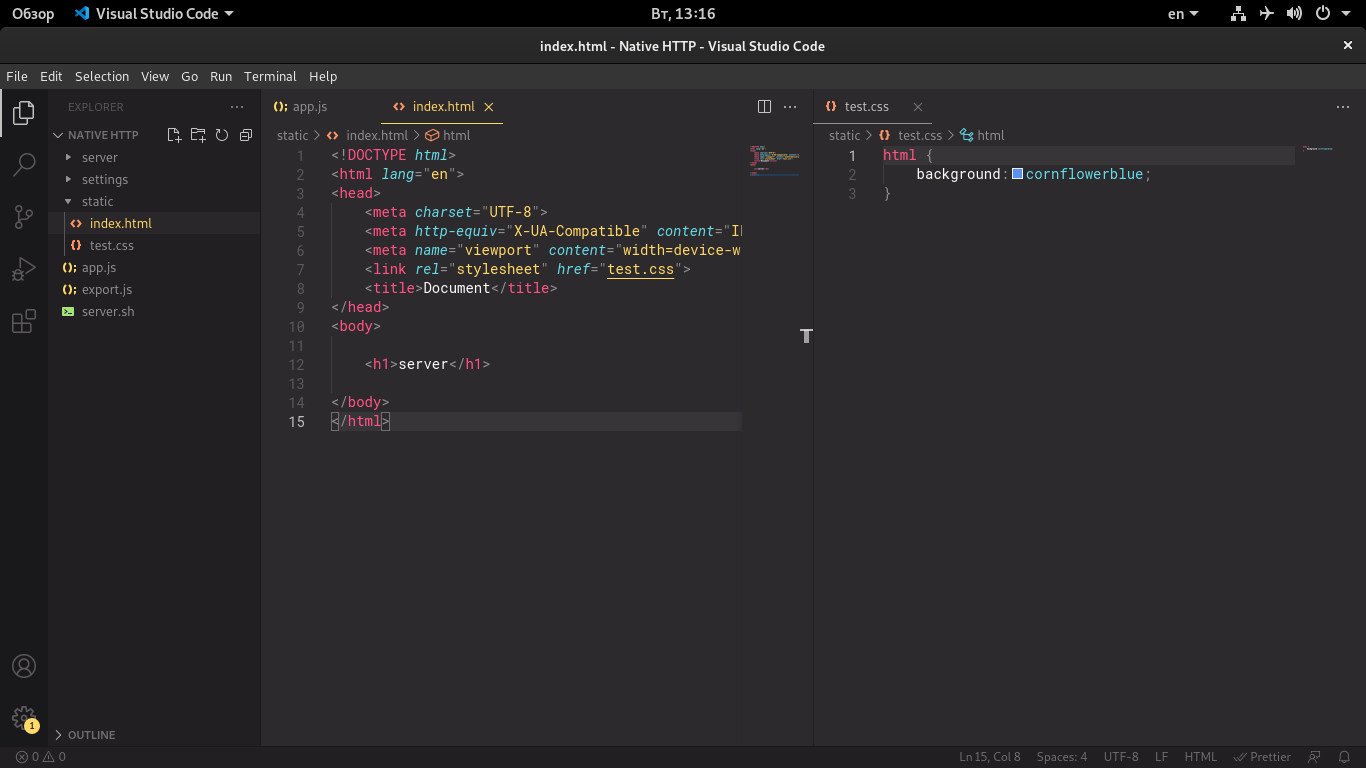This screenshot has width=1366, height=768.
Task: Open the Go menu
Action: [190, 76]
